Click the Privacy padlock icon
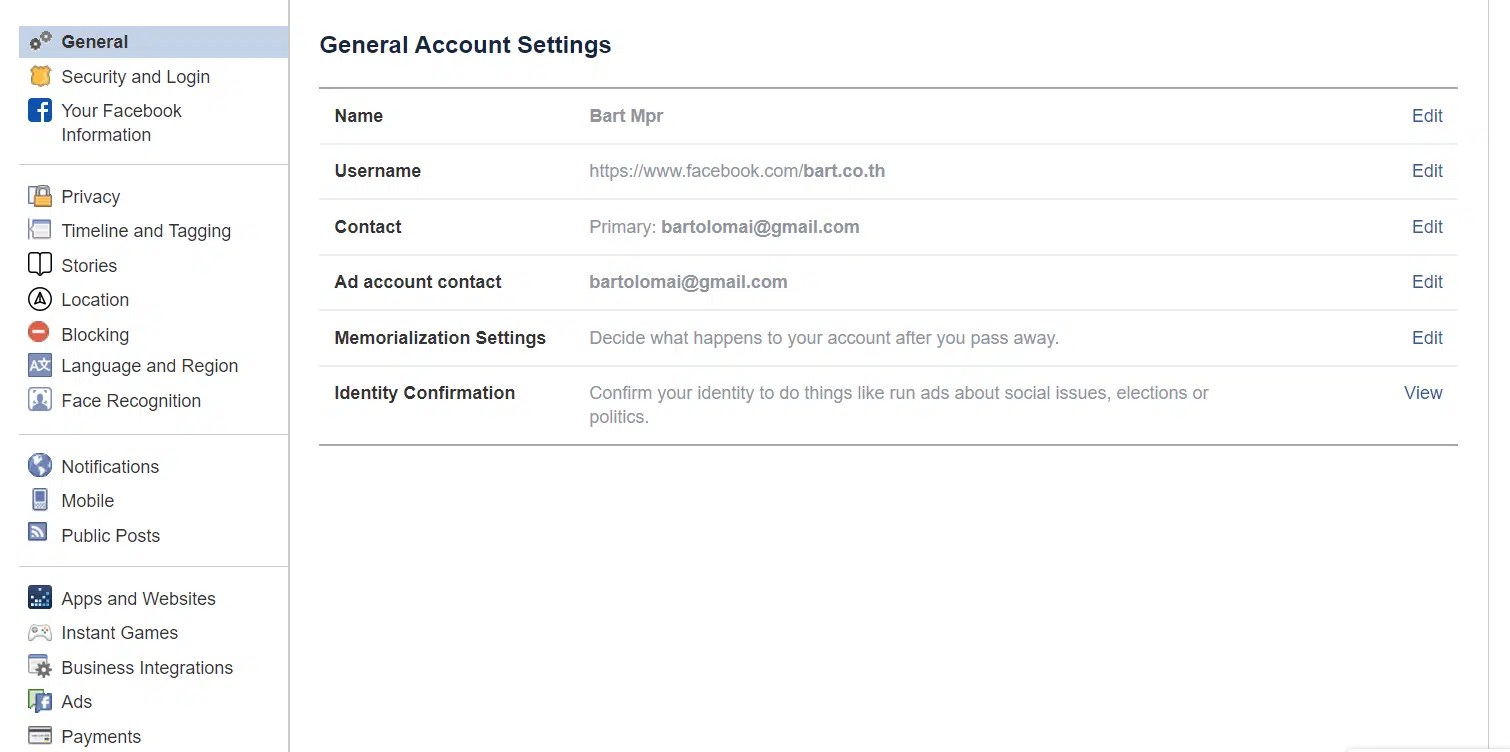1510x752 pixels. [40, 196]
